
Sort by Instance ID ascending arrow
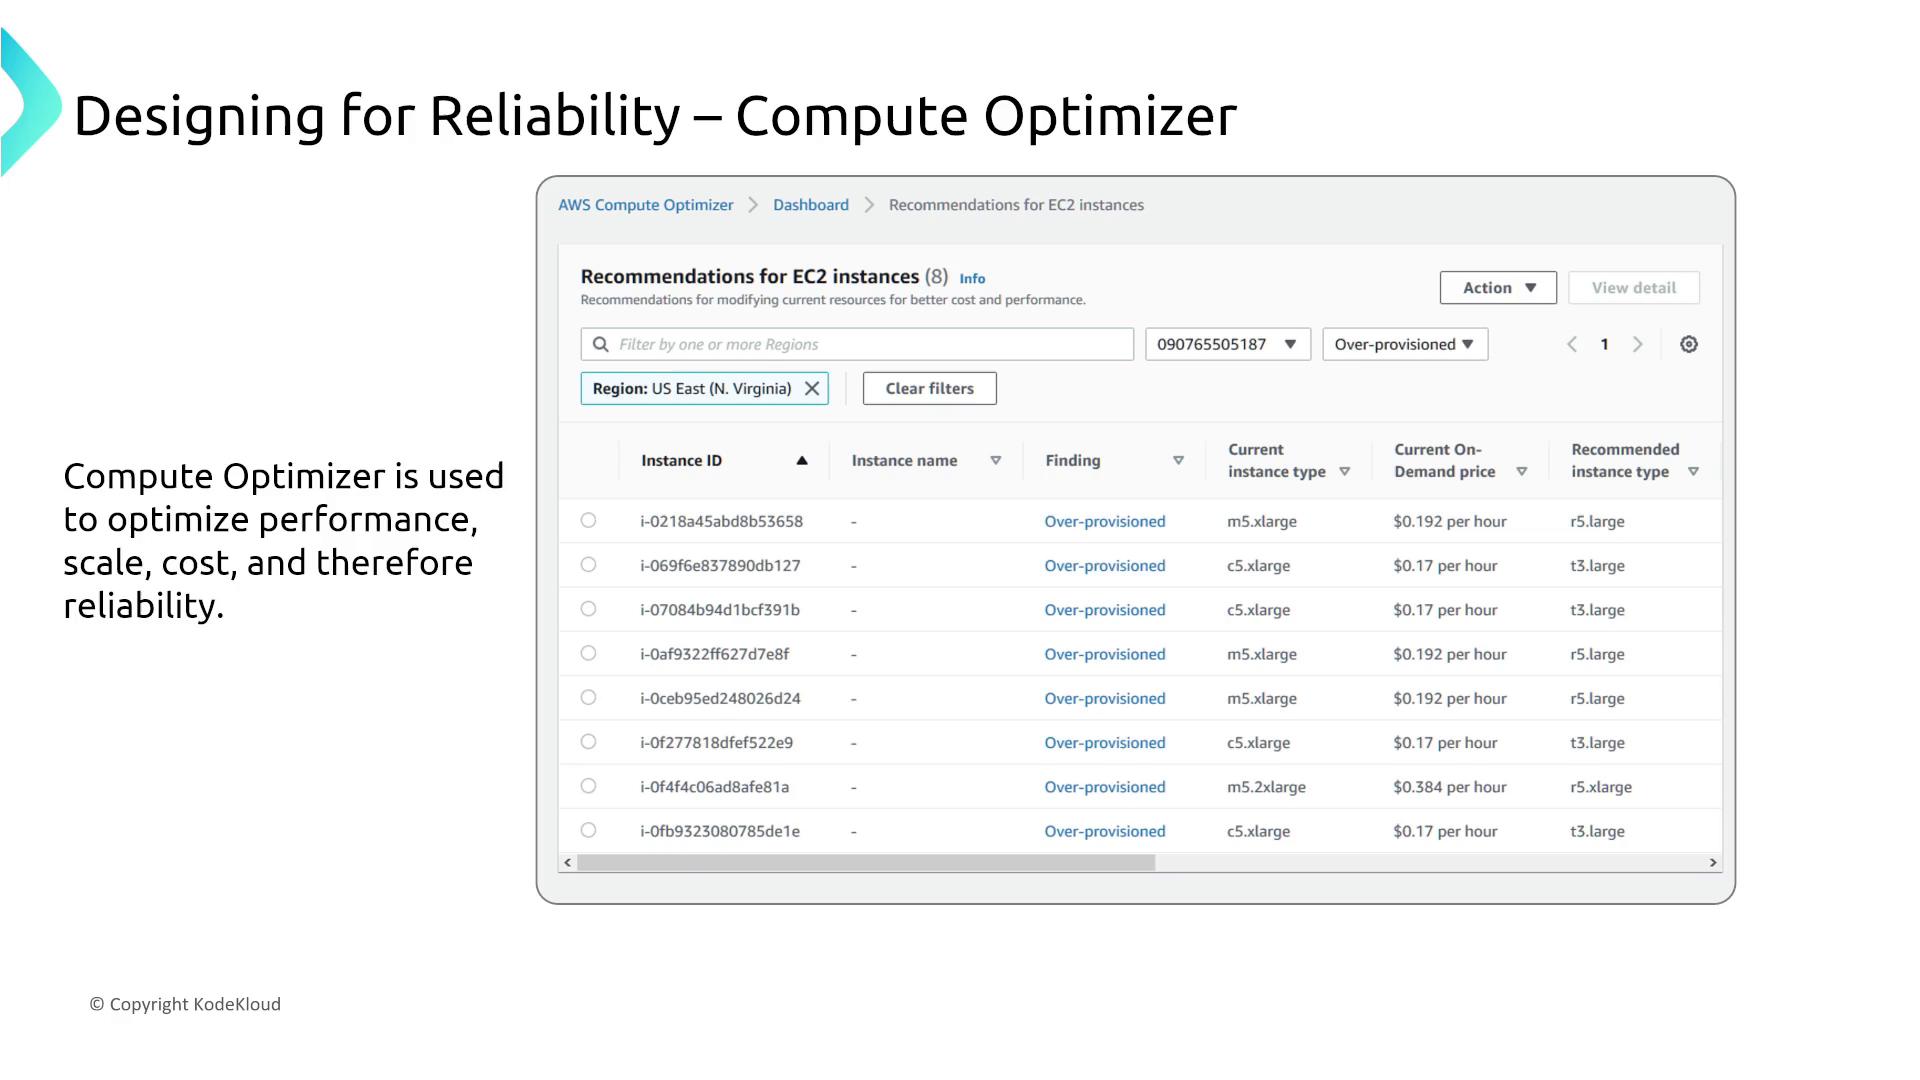coord(801,461)
